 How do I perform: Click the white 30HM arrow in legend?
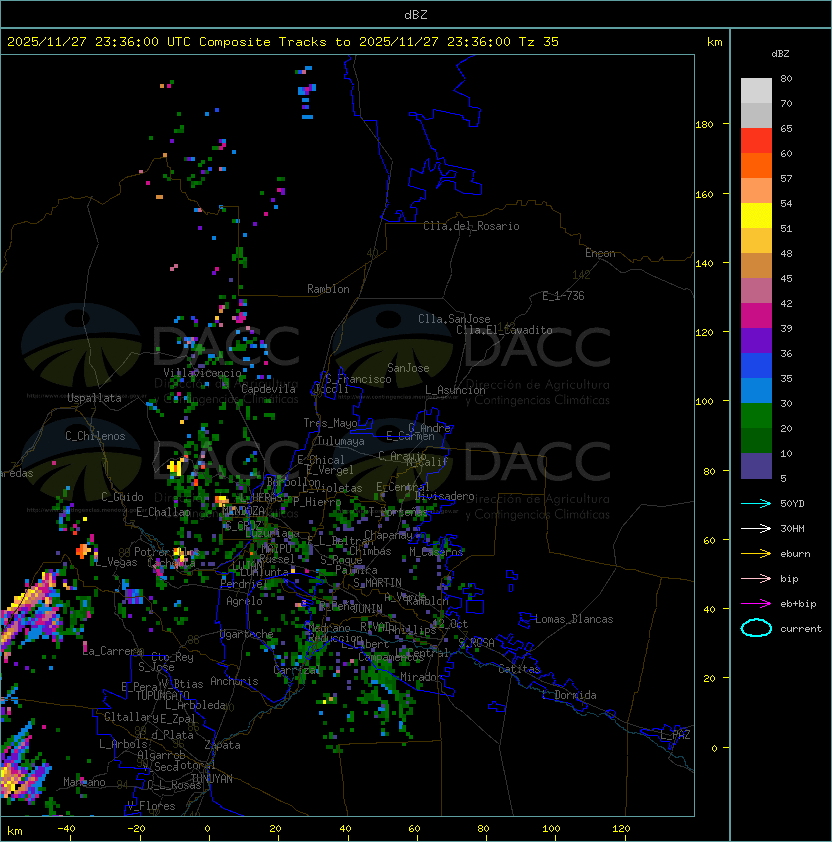tap(756, 528)
